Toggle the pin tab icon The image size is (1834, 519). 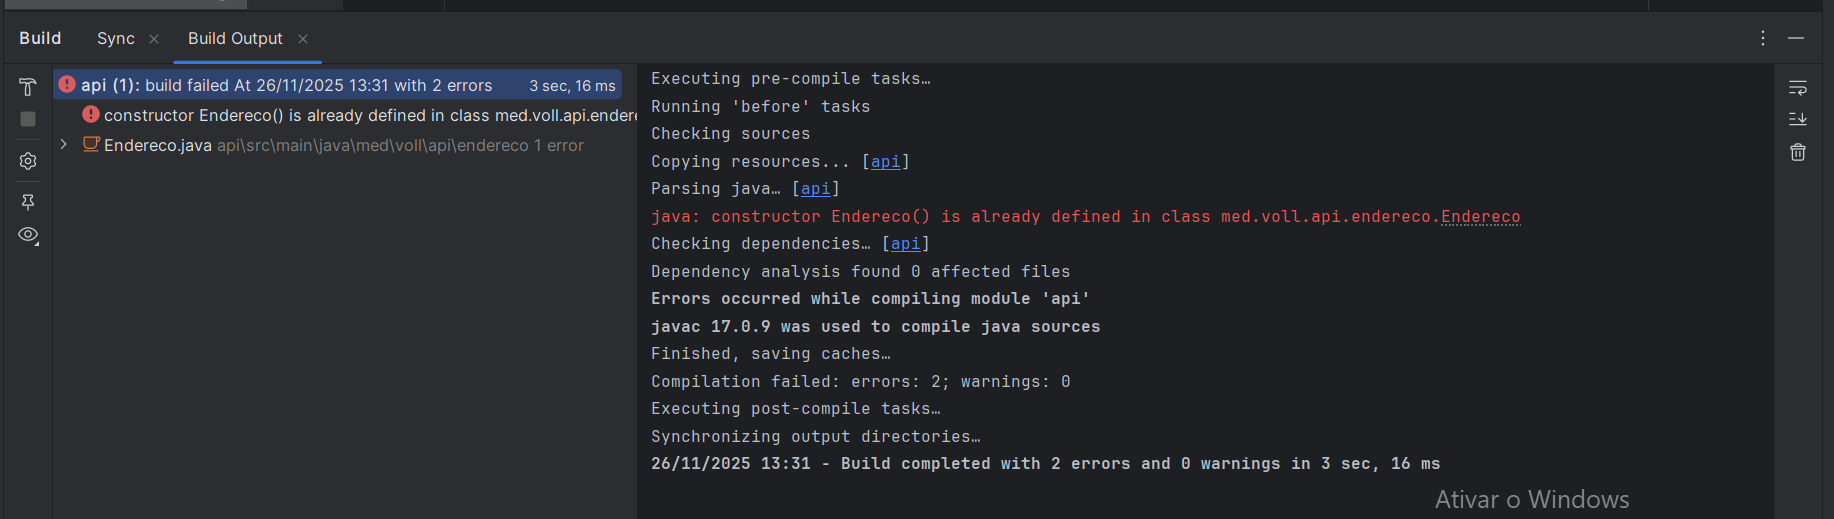click(28, 202)
